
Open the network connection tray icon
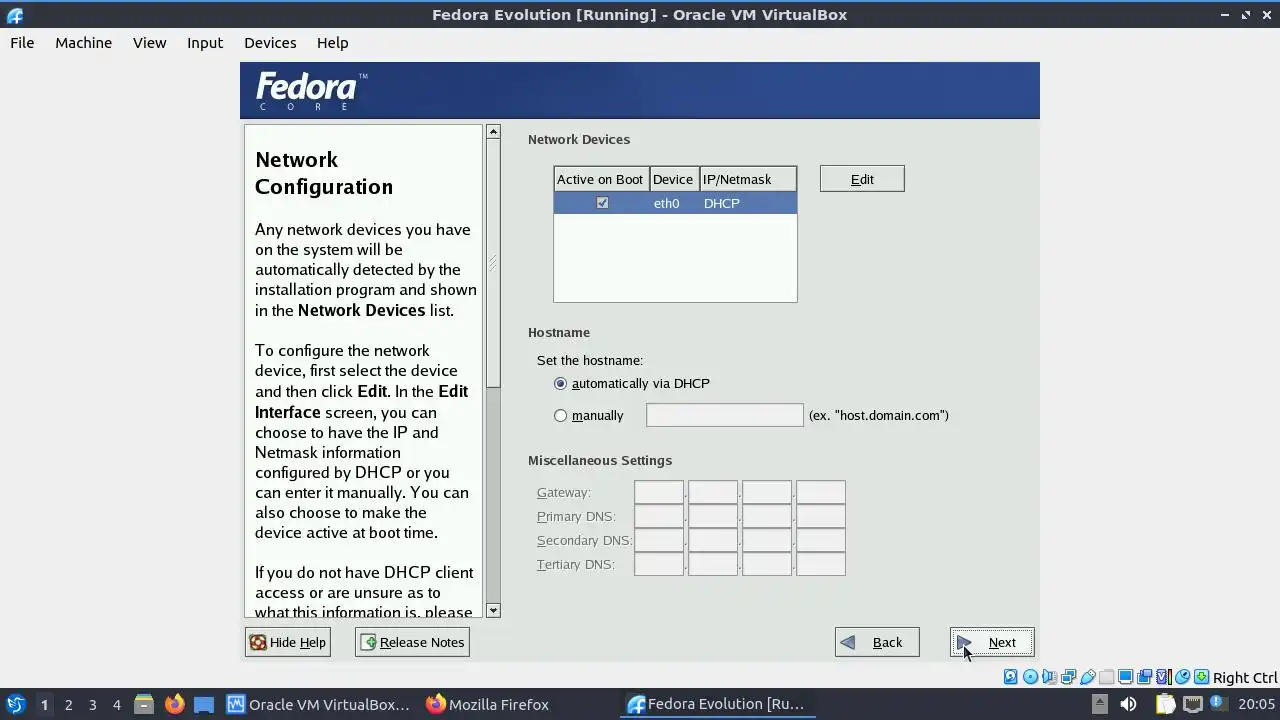(x=1193, y=704)
